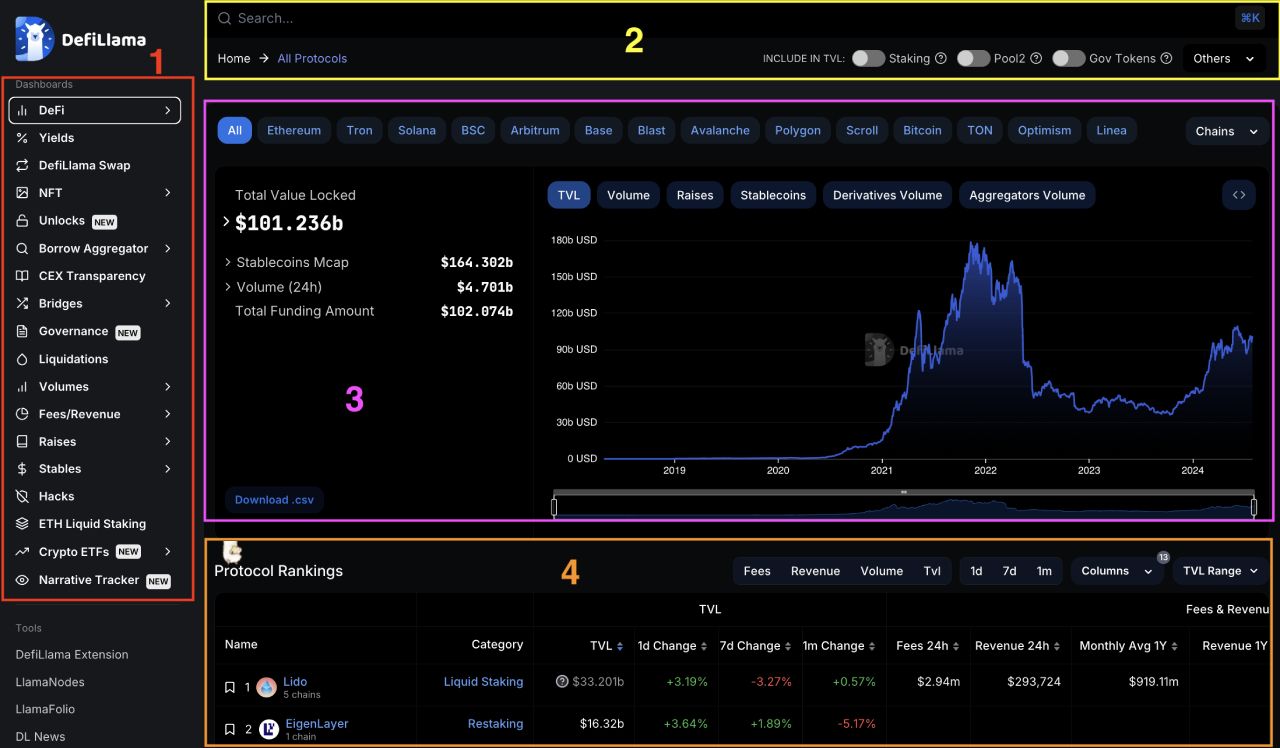This screenshot has height=748, width=1280.
Task: Click the Staking help question mark icon
Action: coord(940,59)
